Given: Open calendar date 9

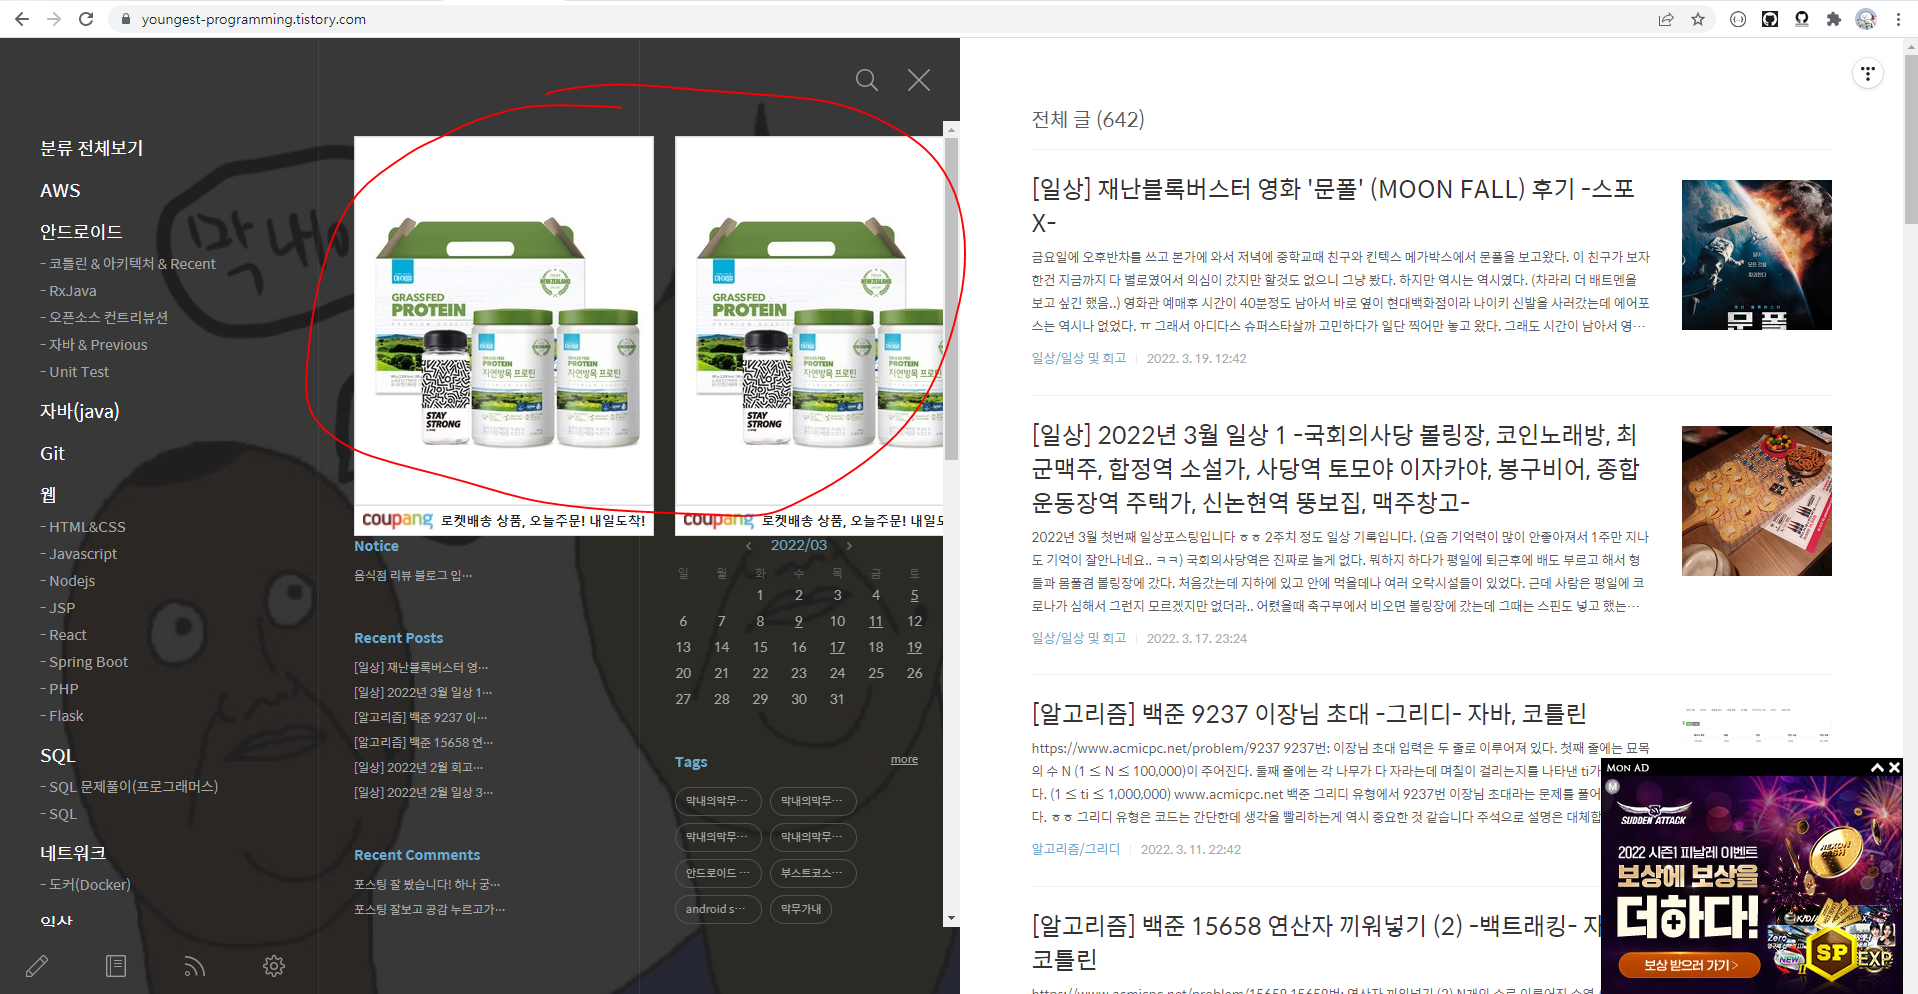Looking at the screenshot, I should (x=798, y=621).
